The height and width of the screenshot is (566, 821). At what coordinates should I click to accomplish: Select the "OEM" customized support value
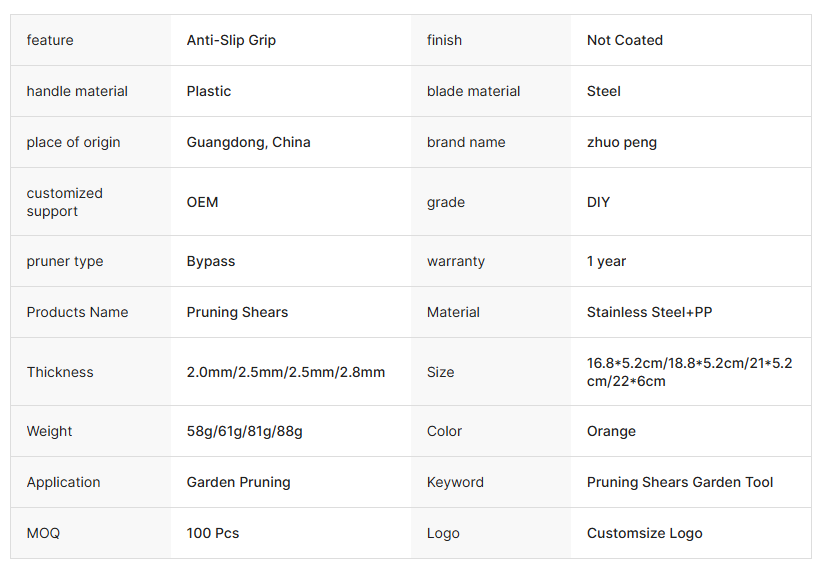coord(202,202)
